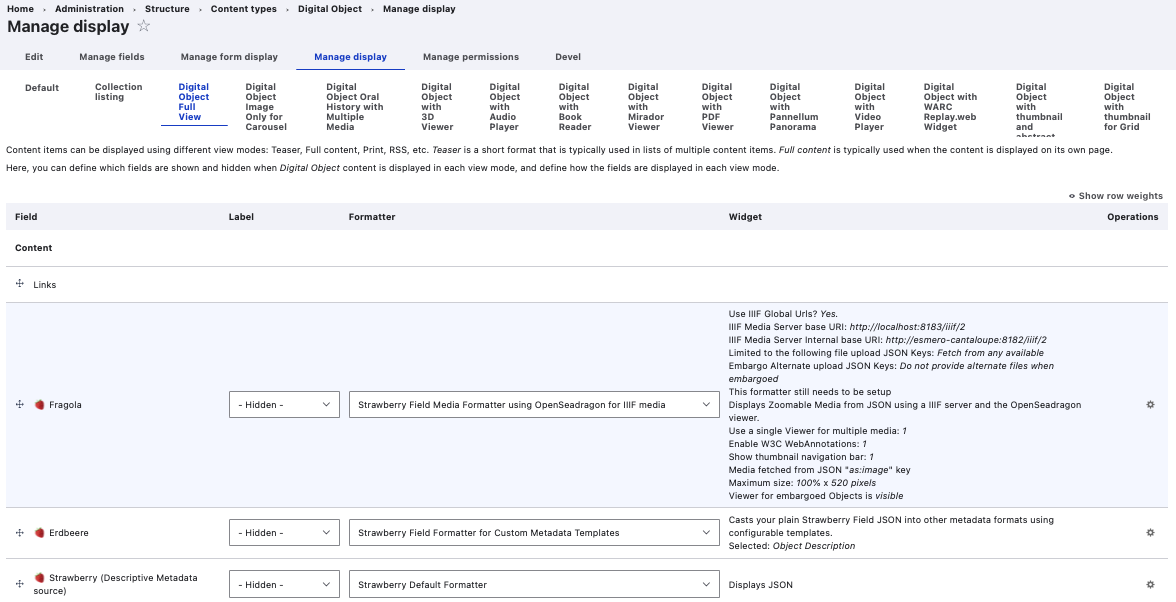Open settings gear for Strawberry row
The image size is (1176, 602).
coord(1150,585)
